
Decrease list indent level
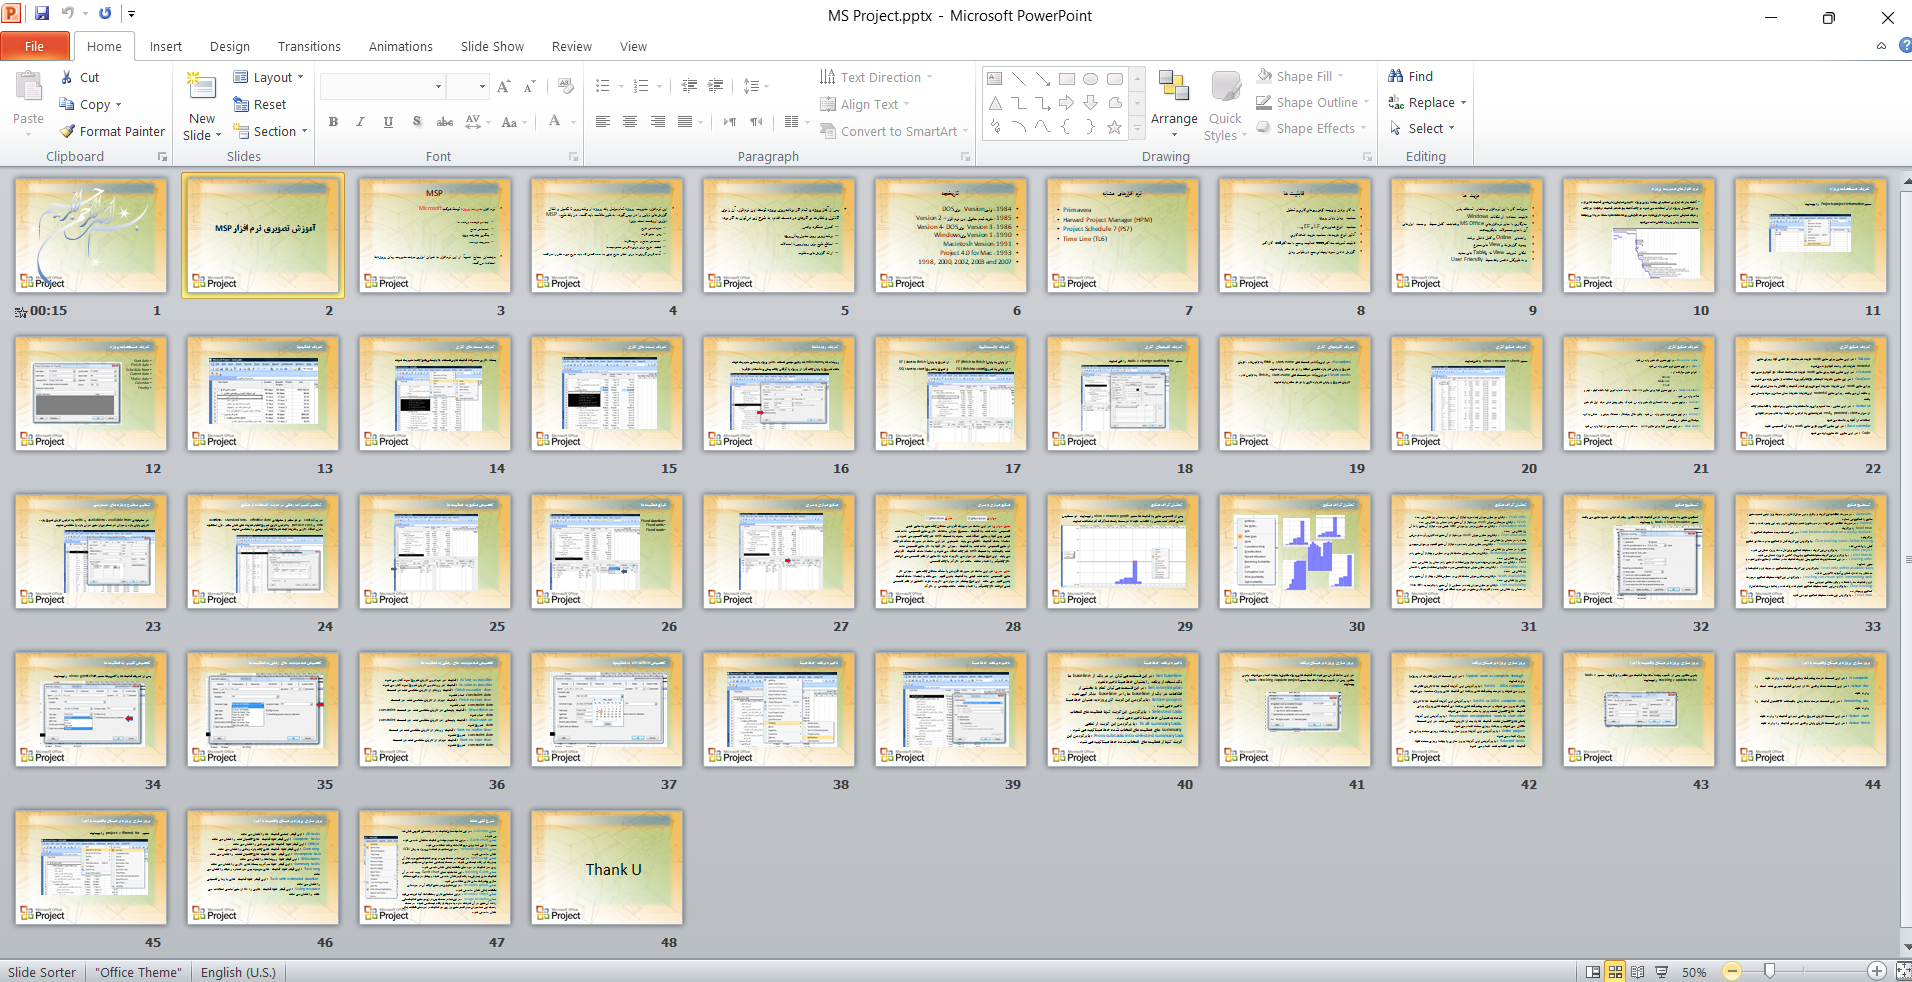pos(689,86)
